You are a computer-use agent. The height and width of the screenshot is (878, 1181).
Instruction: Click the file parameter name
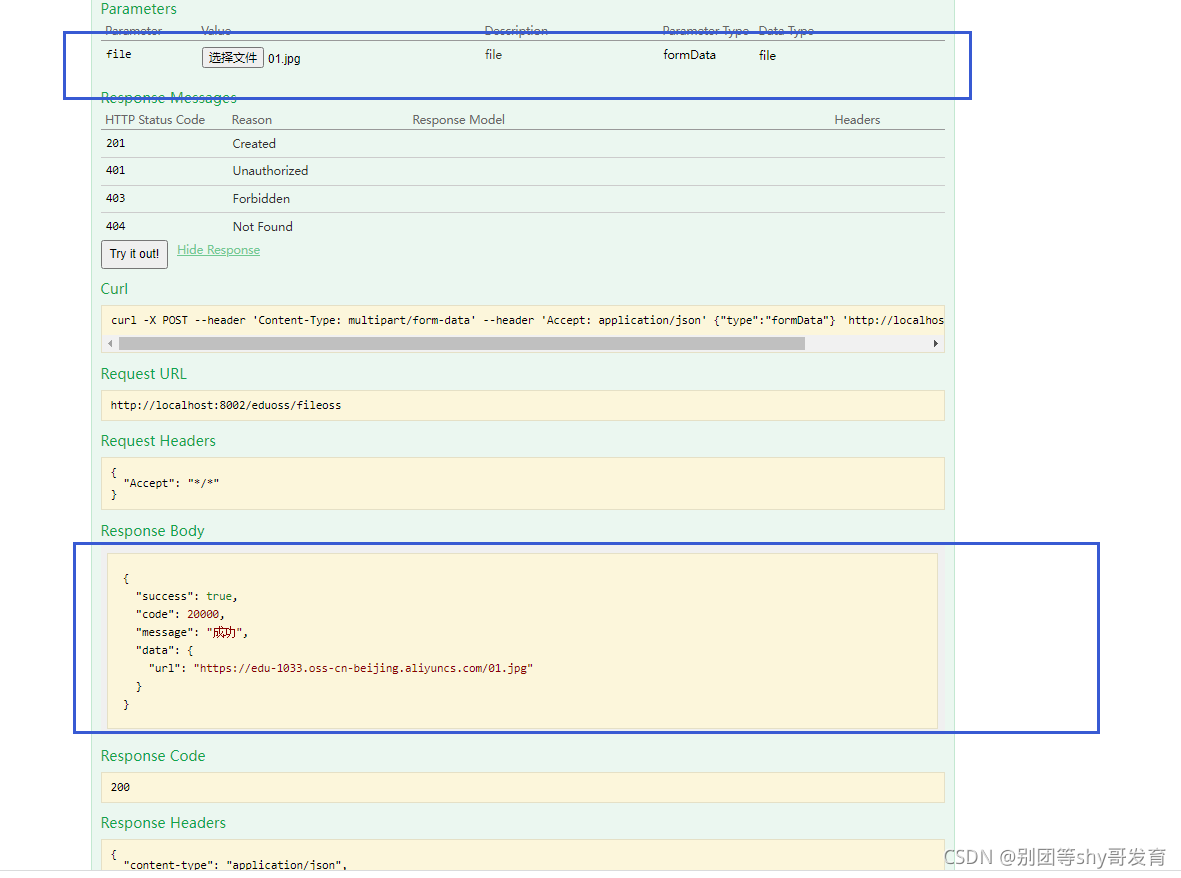119,54
